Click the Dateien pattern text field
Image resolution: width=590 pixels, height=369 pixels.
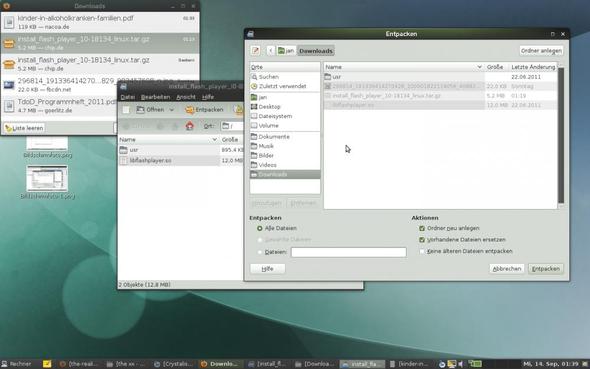(348, 252)
